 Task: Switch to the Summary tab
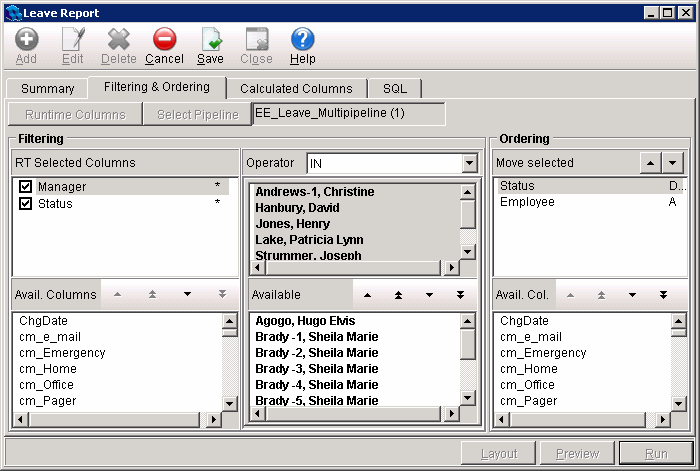click(x=47, y=89)
